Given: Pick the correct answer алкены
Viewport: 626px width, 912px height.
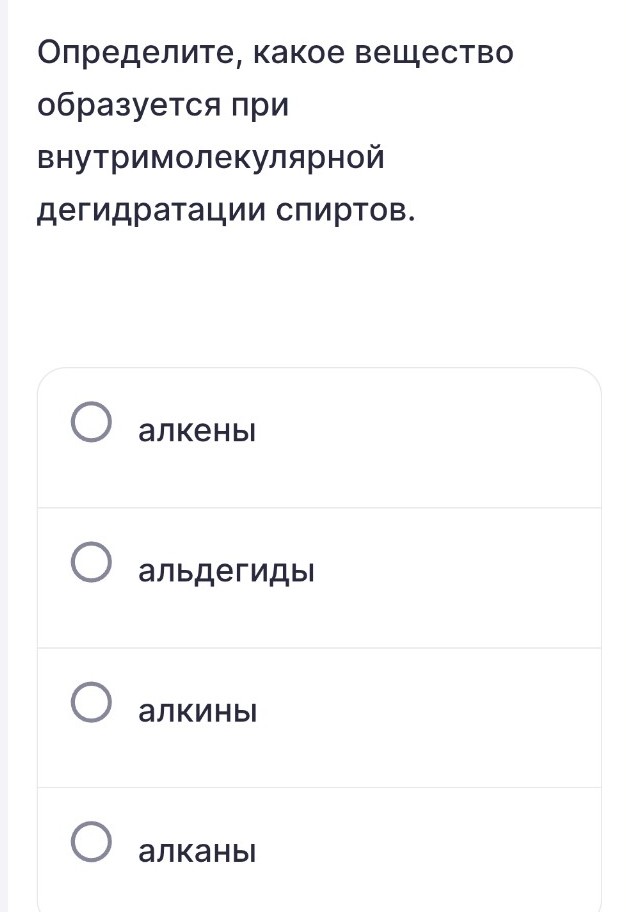Looking at the screenshot, I should tap(196, 430).
